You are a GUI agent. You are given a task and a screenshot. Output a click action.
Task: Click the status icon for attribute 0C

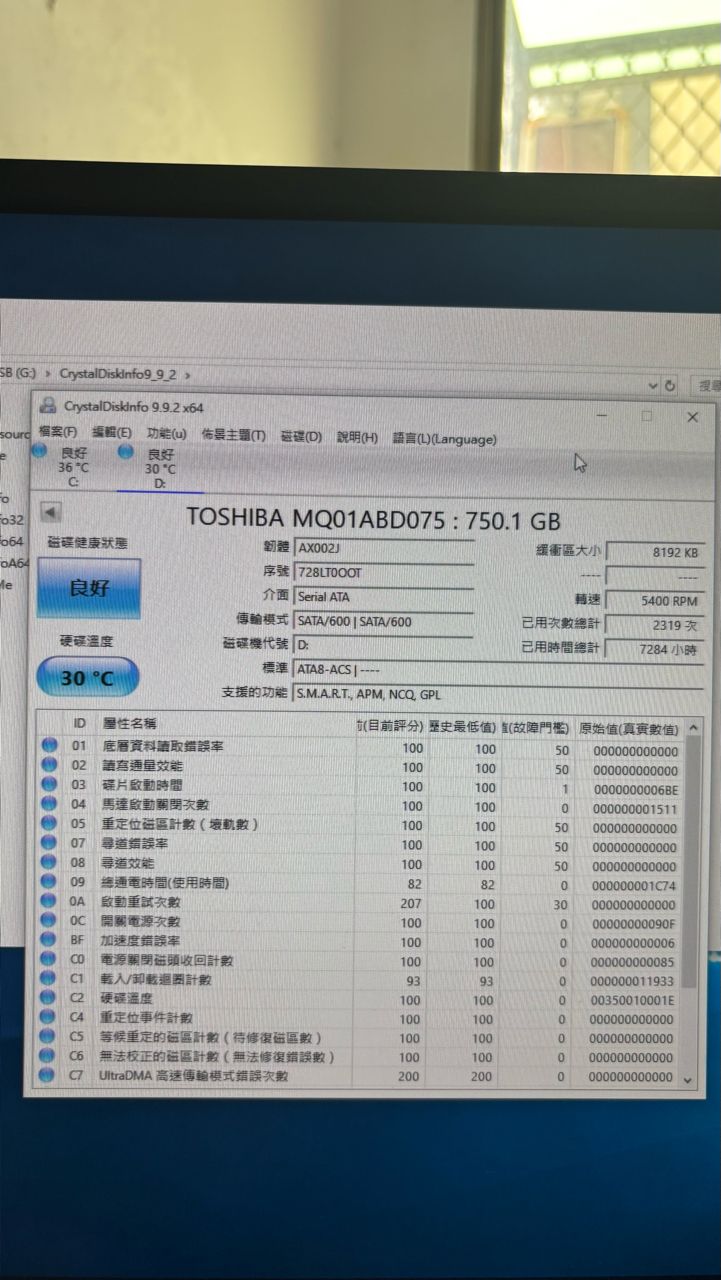49,921
